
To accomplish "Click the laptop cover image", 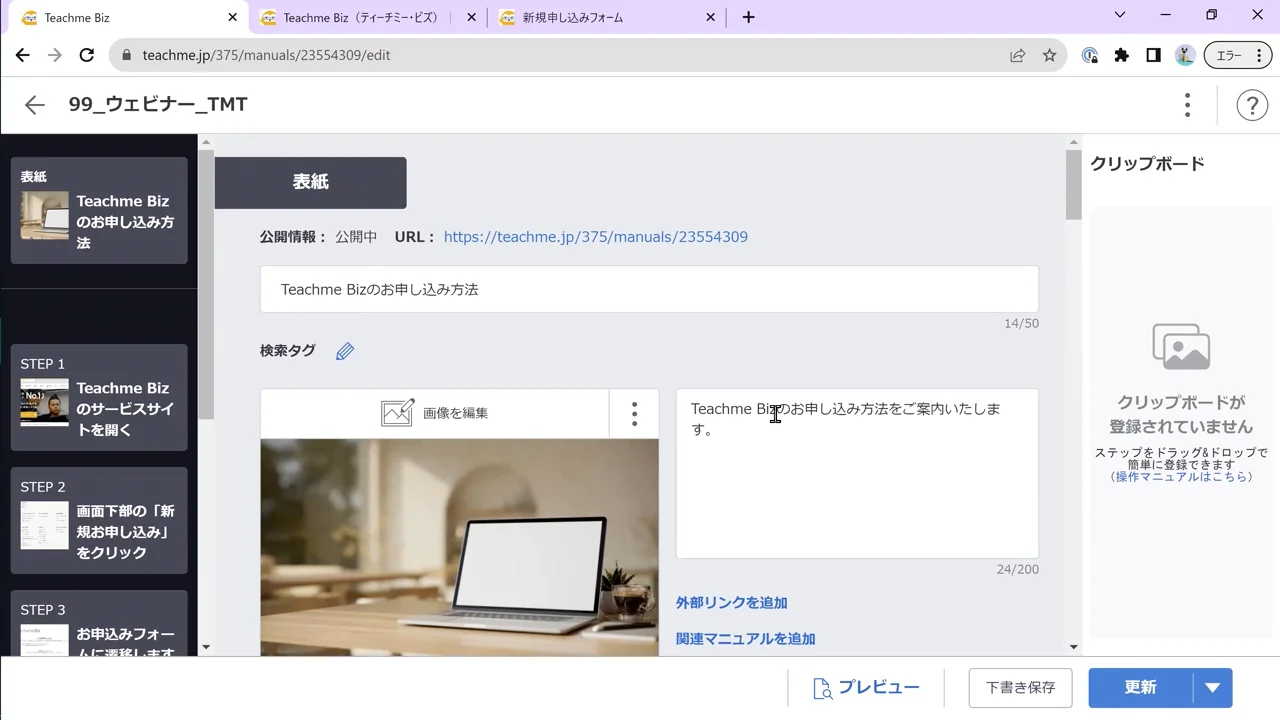I will [x=460, y=547].
